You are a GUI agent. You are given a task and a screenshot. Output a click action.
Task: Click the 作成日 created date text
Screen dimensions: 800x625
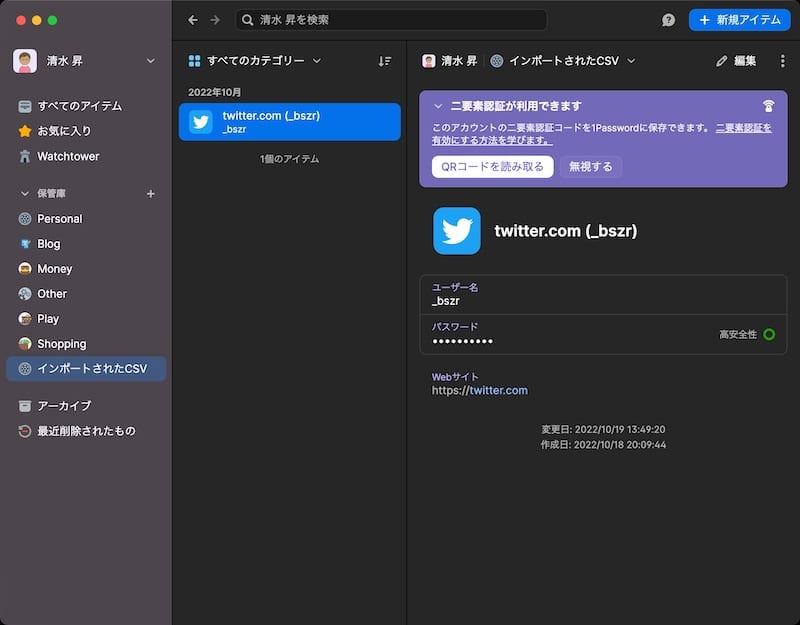click(603, 445)
